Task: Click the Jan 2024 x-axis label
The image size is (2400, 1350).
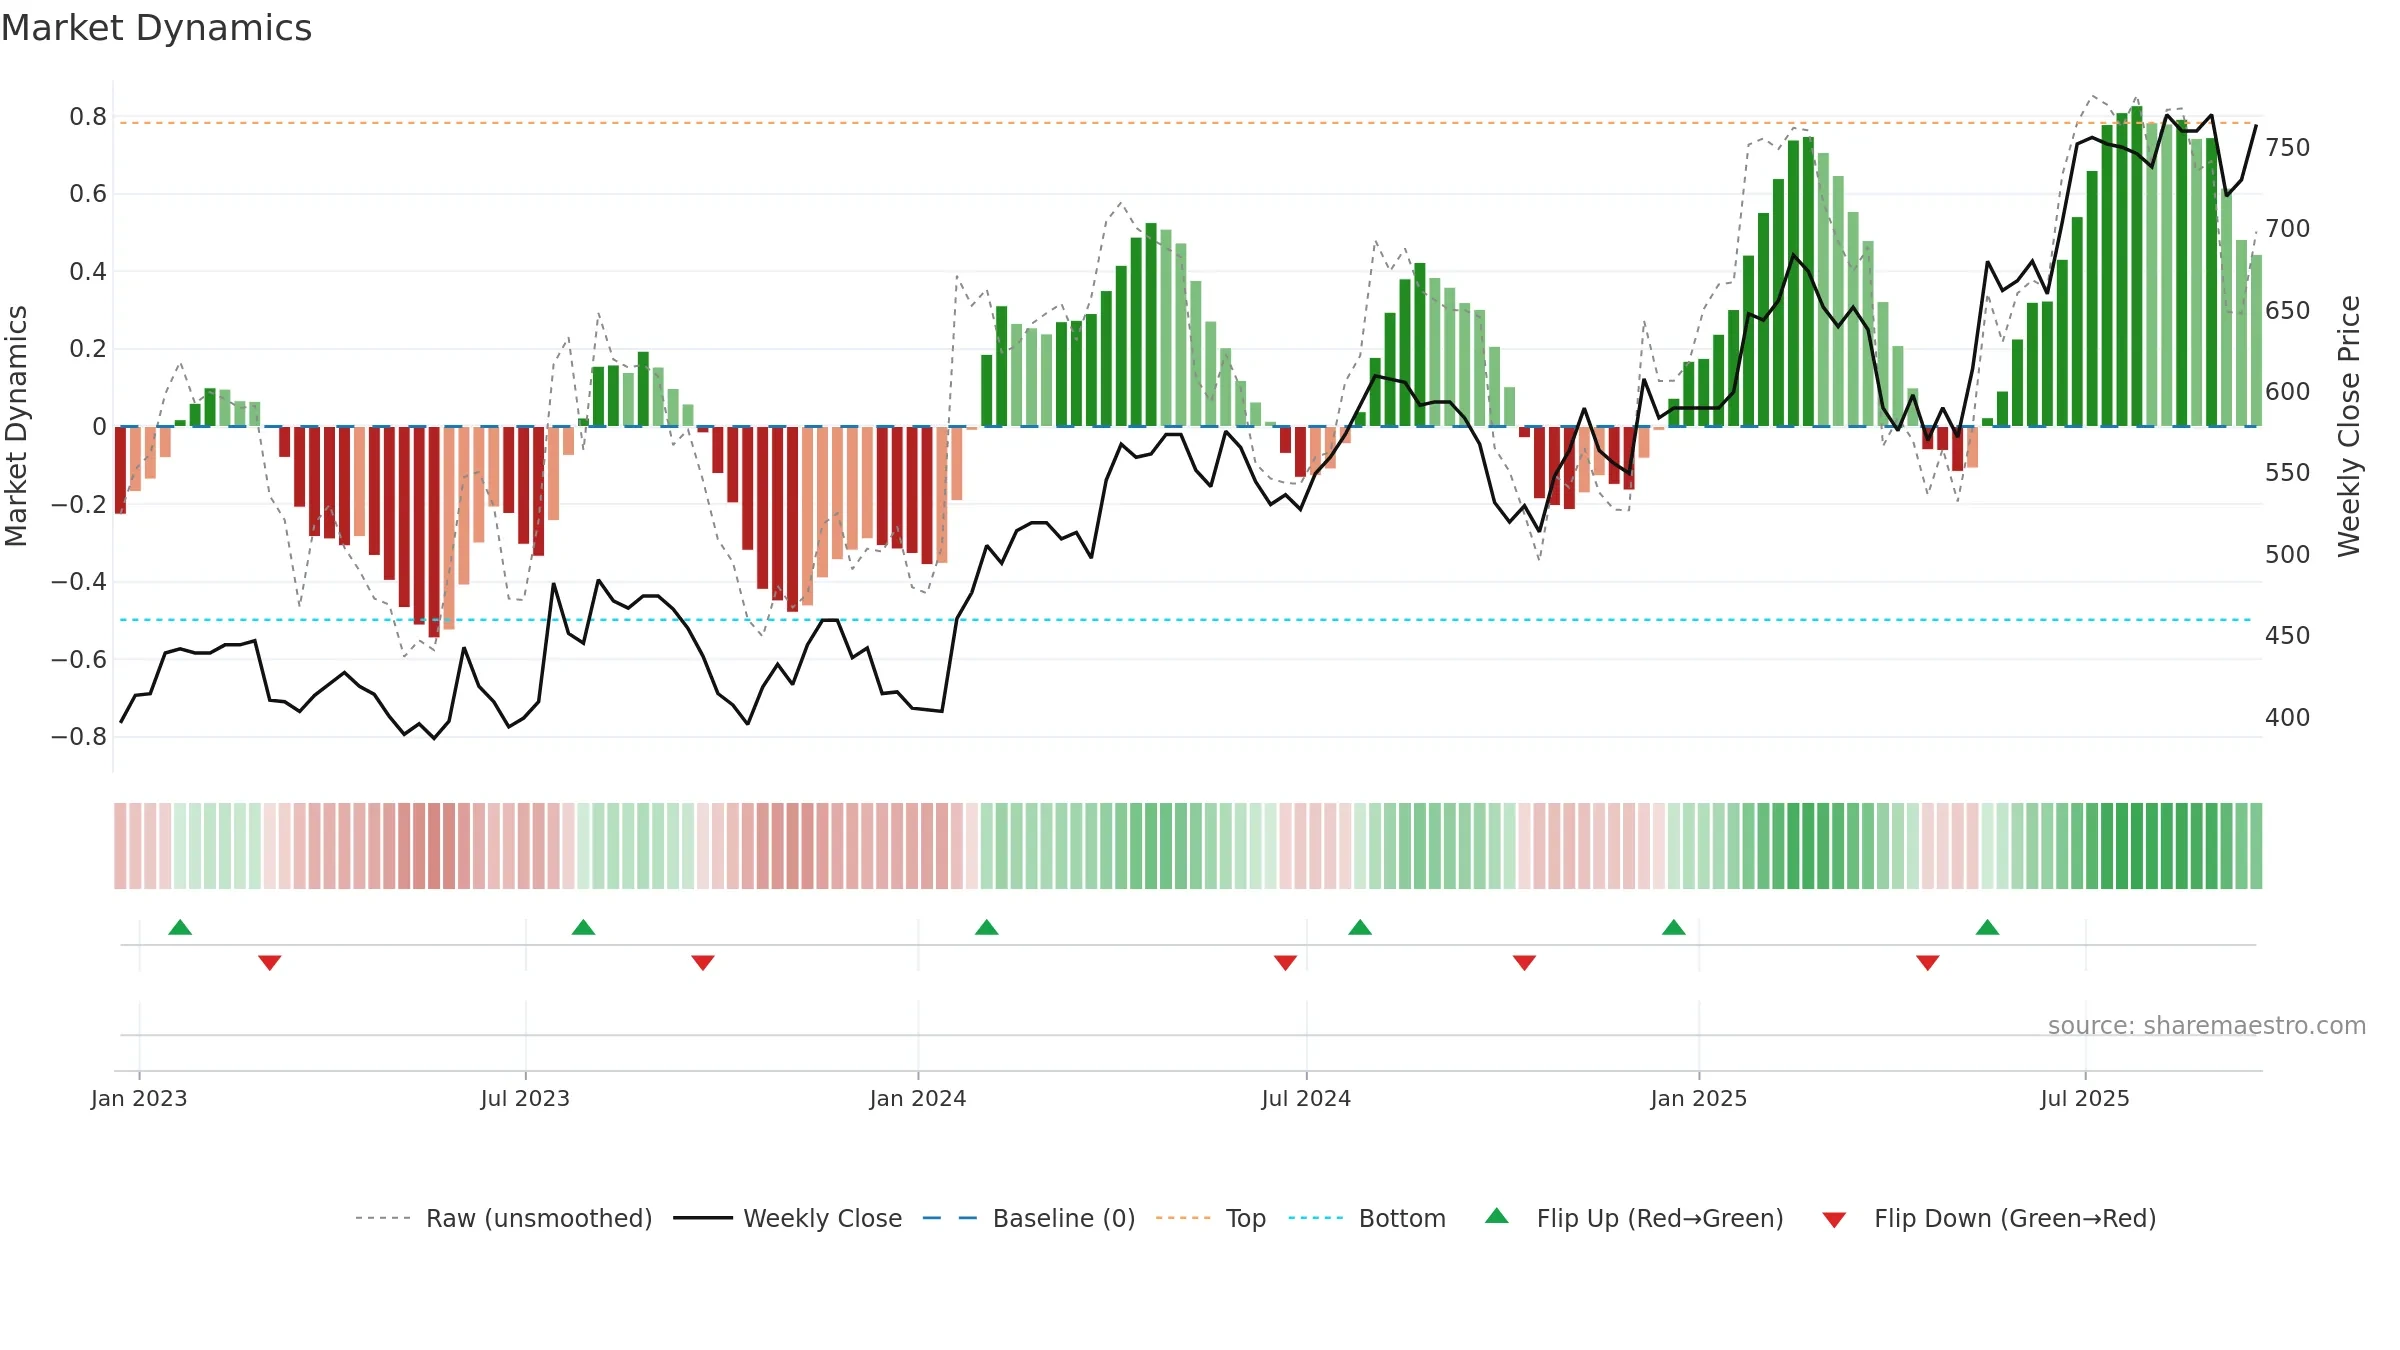Action: point(918,1098)
